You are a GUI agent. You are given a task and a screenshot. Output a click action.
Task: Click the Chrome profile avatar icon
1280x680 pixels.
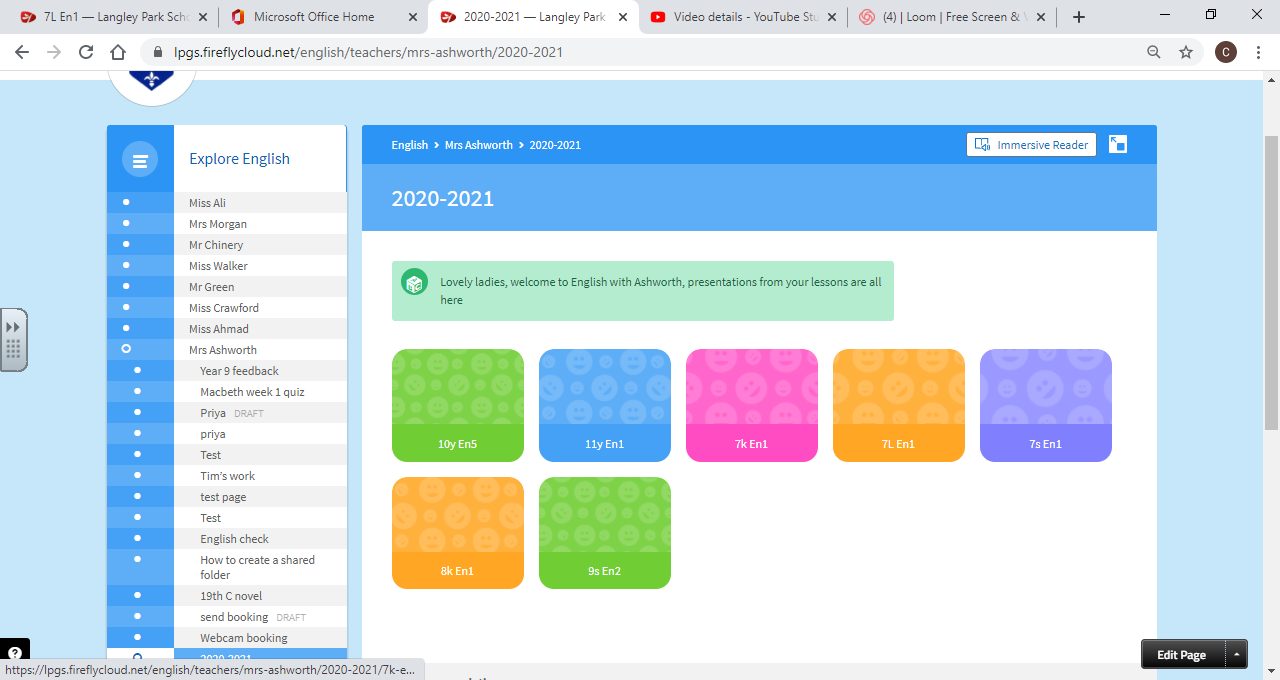(1225, 52)
